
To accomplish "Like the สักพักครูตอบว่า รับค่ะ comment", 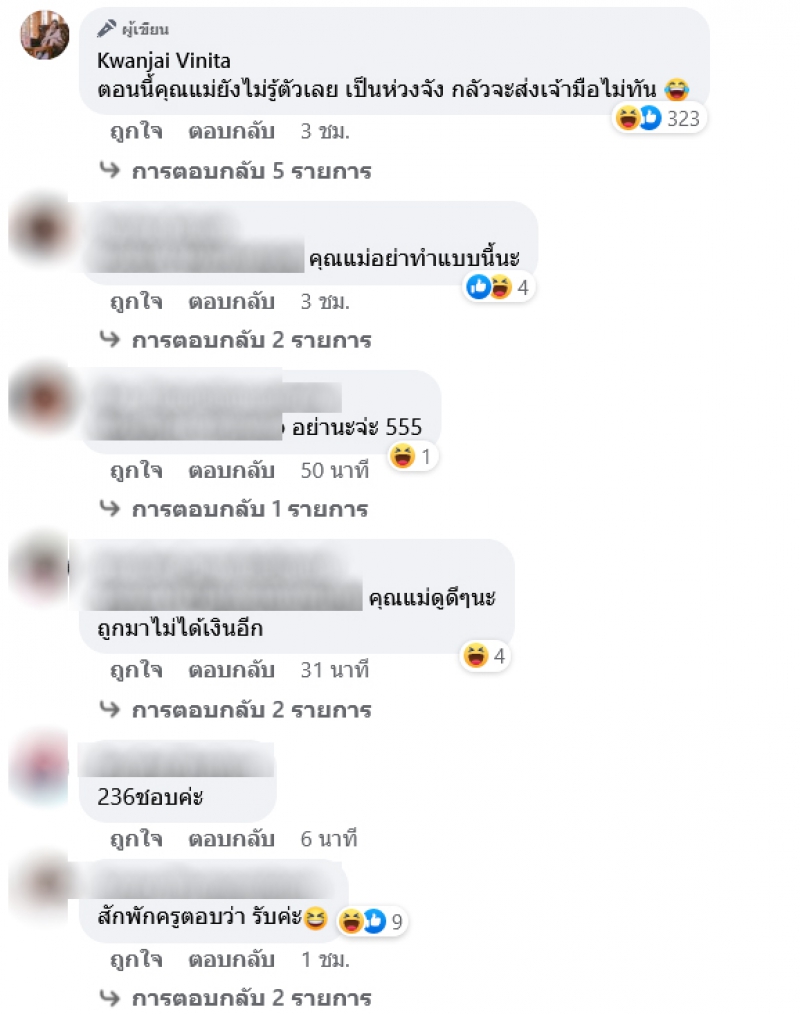I will [x=136, y=960].
